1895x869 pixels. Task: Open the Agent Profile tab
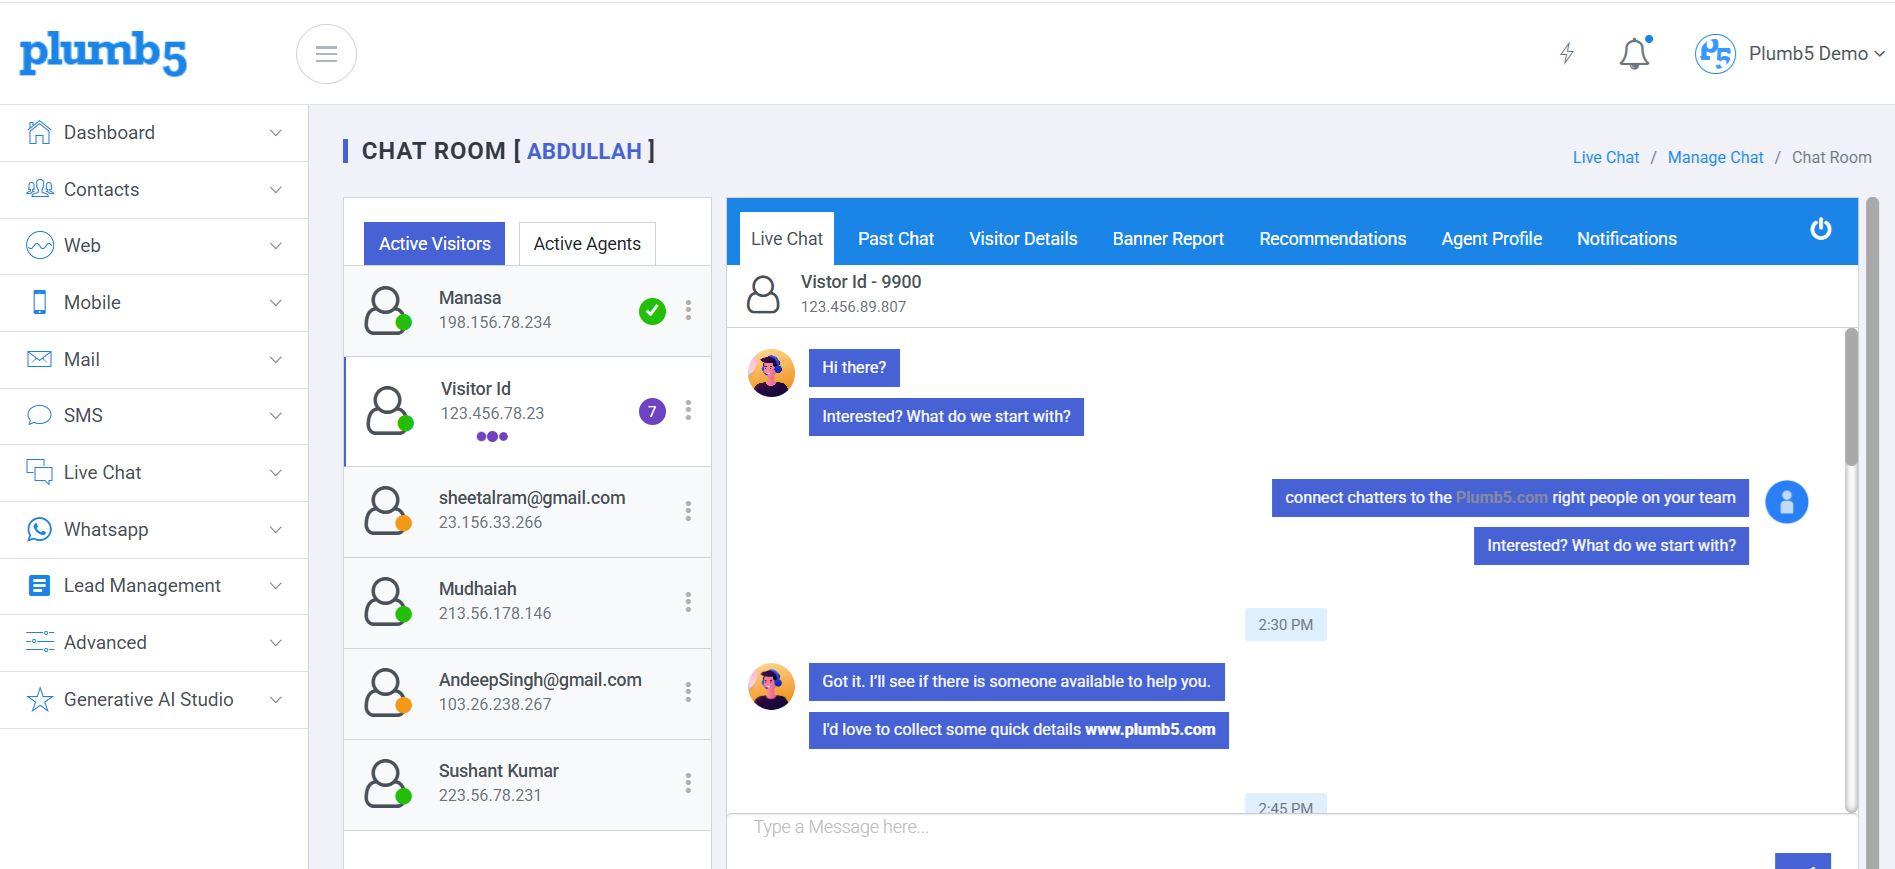[1492, 239]
